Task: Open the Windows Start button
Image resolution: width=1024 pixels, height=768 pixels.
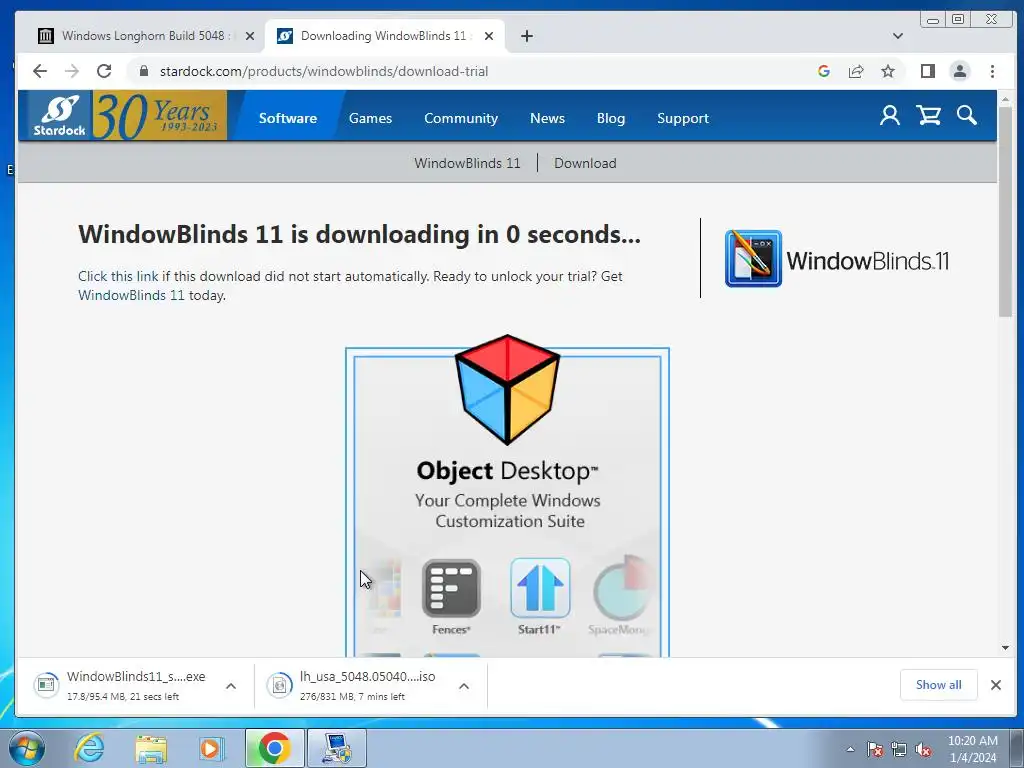Action: (x=27, y=748)
